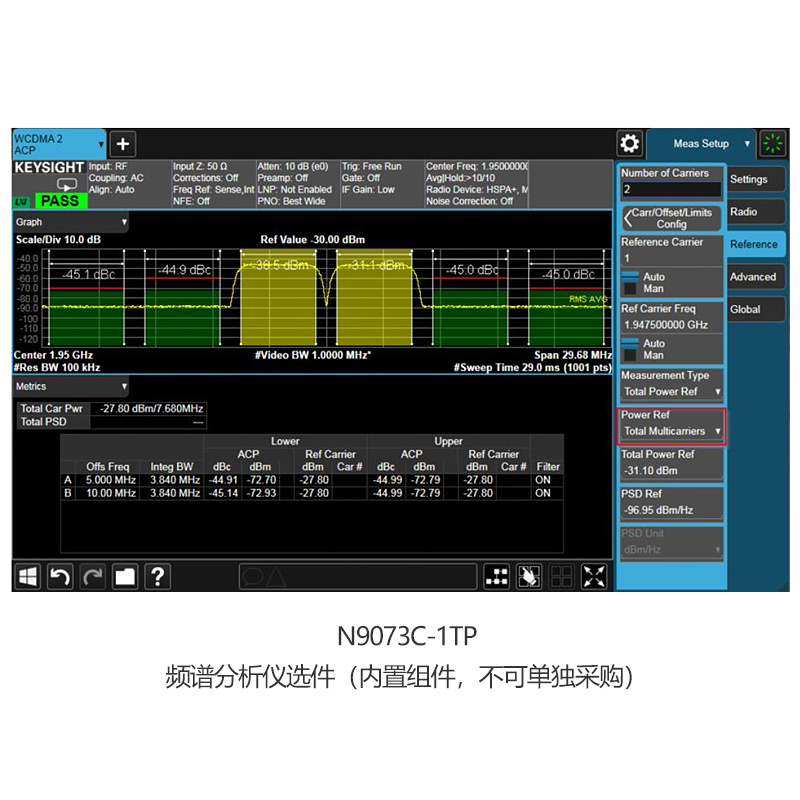Expand to full screen view
This screenshot has height=800, width=800.
[x=594, y=577]
